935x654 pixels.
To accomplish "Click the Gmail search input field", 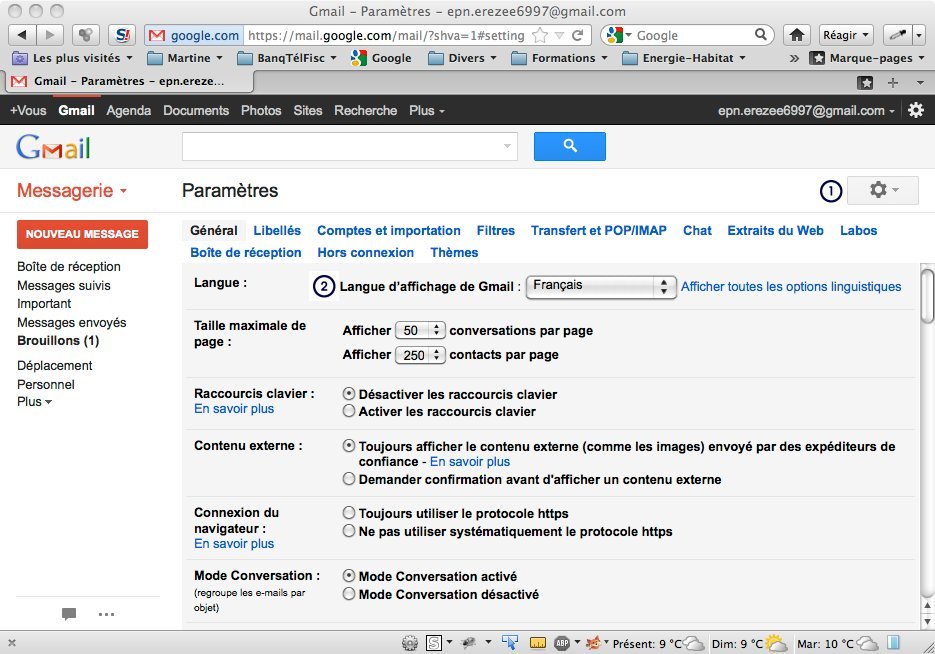I will coord(349,146).
